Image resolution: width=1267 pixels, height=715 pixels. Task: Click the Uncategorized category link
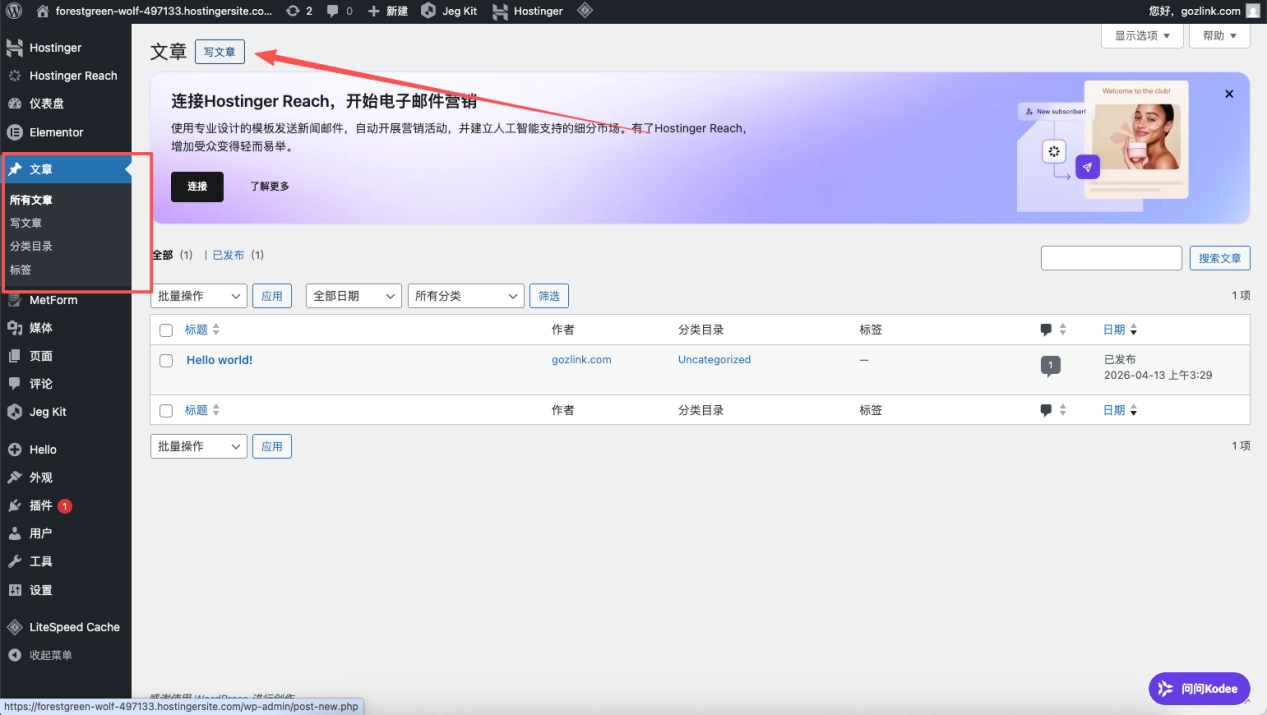coord(714,360)
